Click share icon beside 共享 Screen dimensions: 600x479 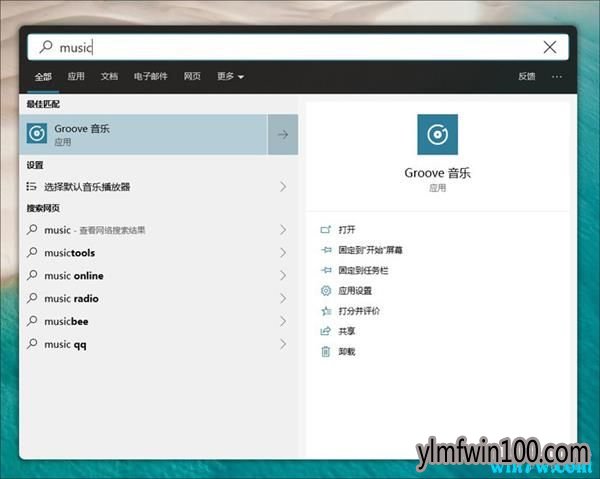click(326, 331)
